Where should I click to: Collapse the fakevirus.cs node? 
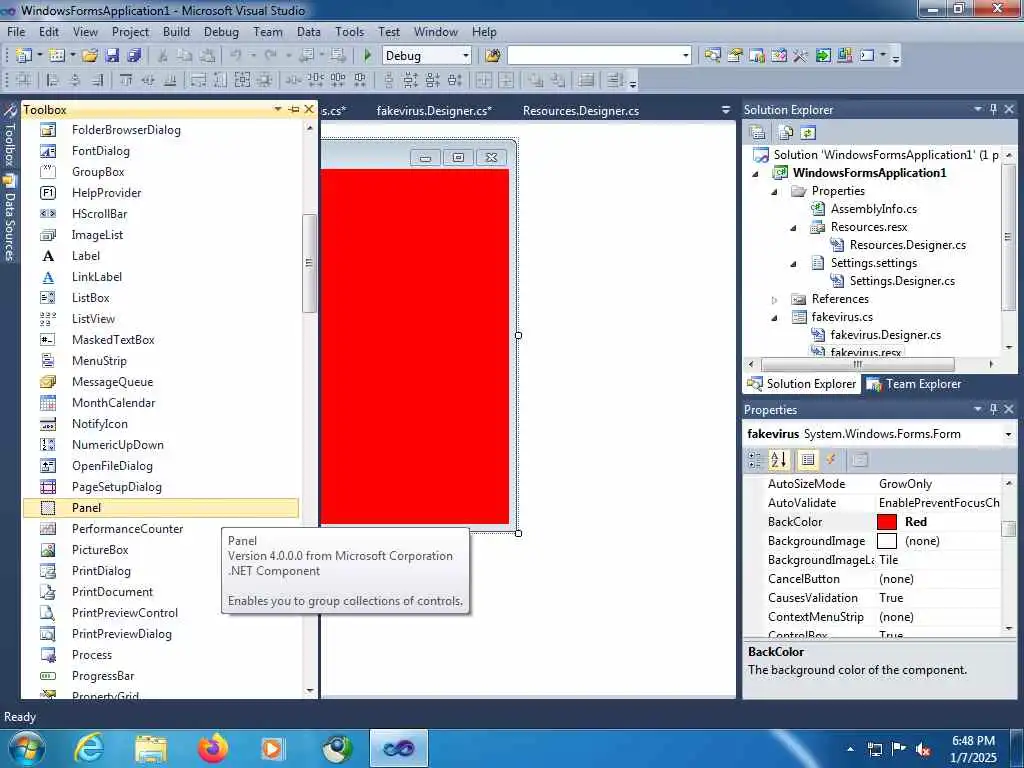[775, 318]
